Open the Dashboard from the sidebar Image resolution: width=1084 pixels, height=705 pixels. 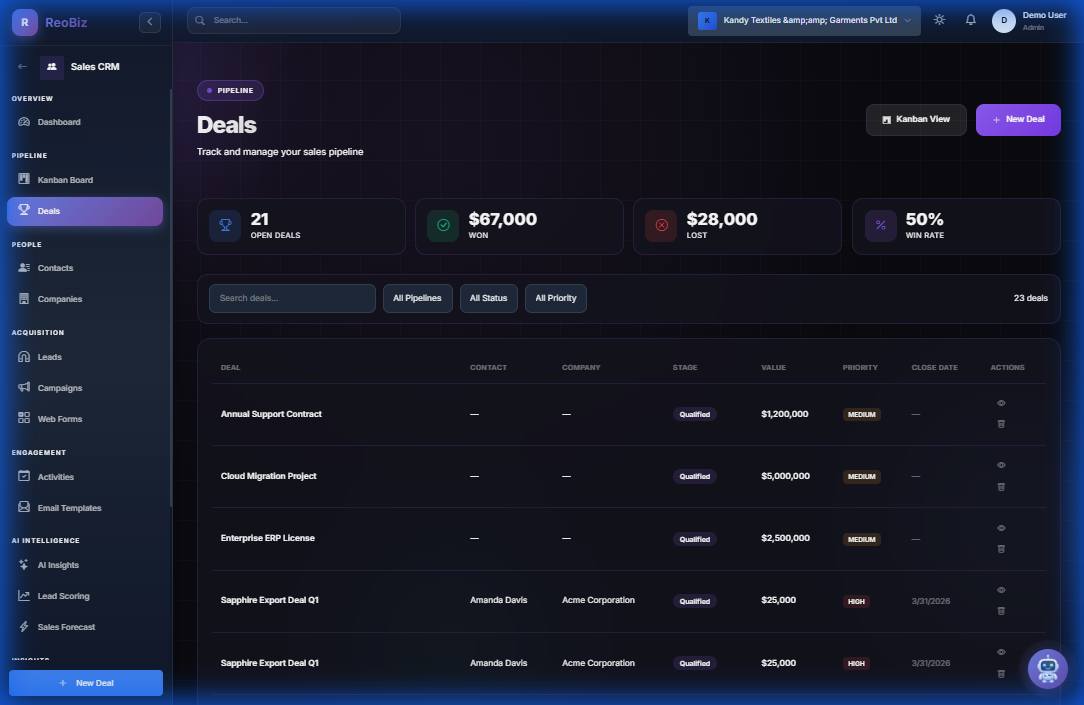57,121
